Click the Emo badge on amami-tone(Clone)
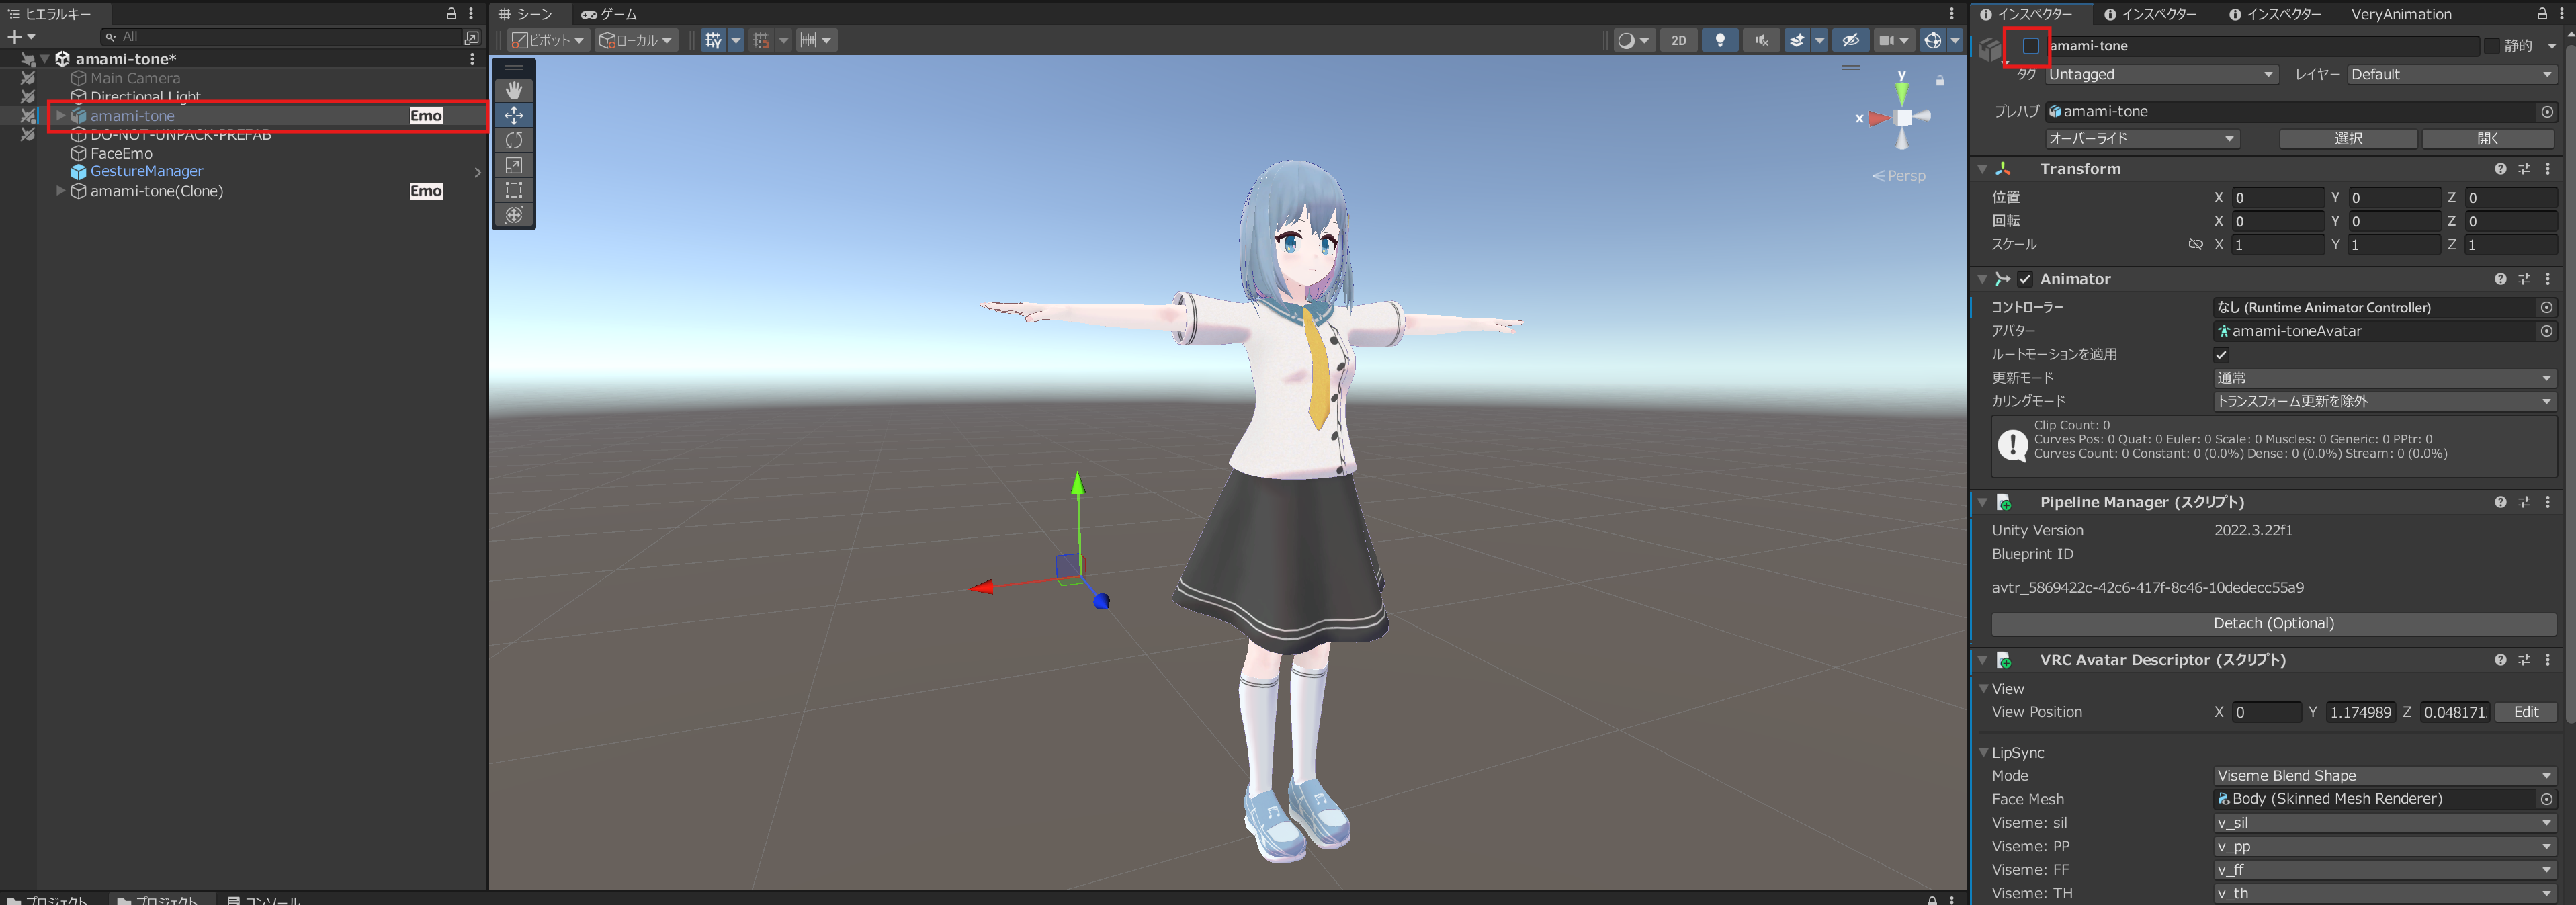 (x=426, y=191)
